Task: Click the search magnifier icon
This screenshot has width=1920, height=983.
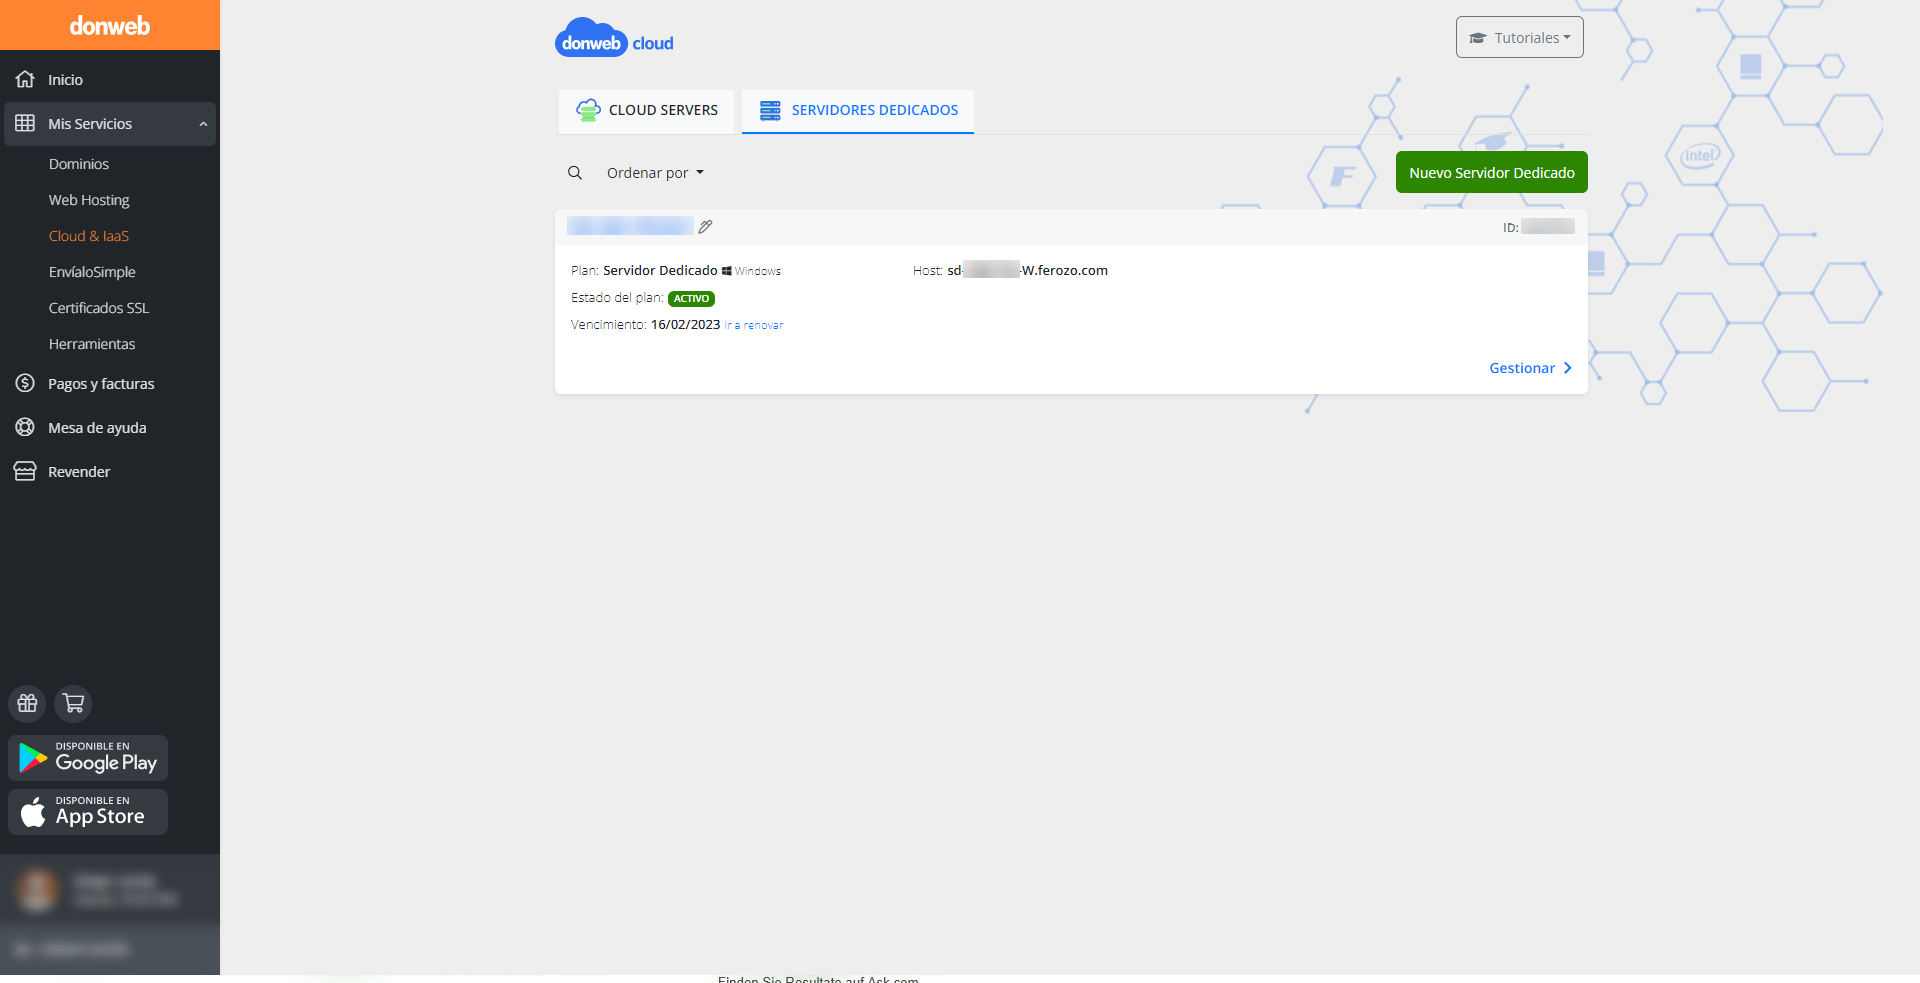Action: pos(575,173)
